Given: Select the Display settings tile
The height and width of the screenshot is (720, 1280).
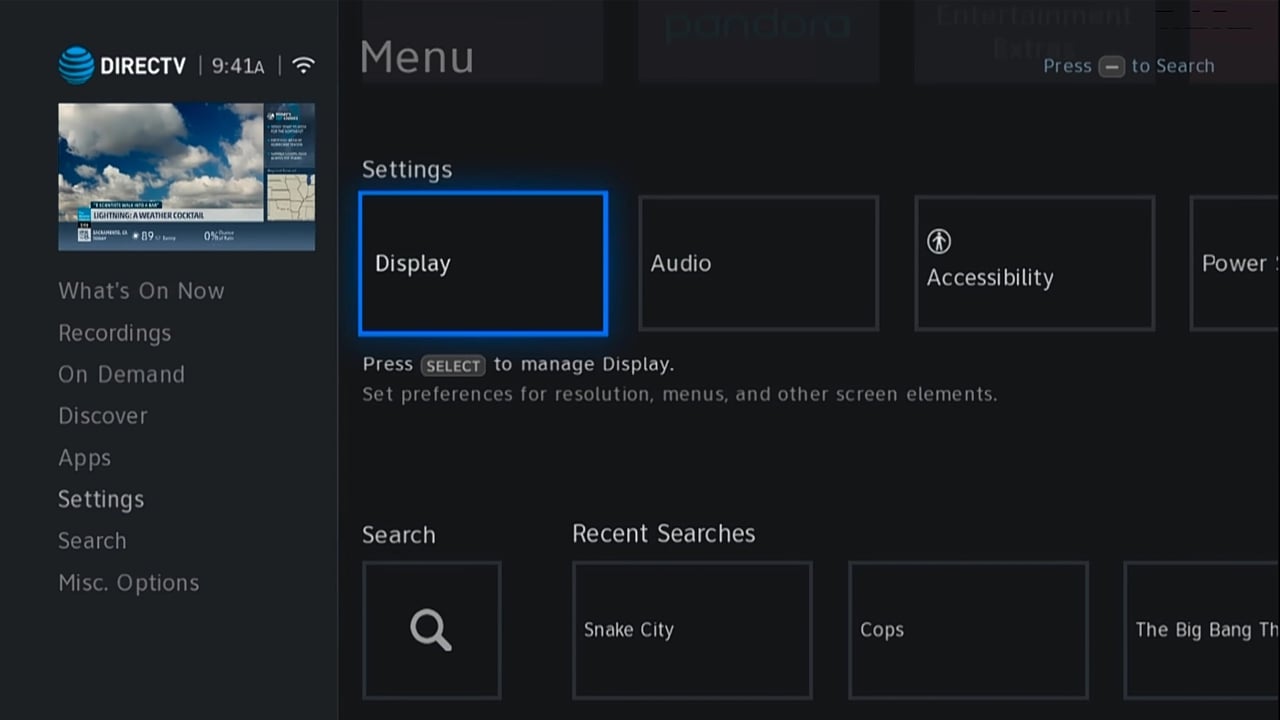Looking at the screenshot, I should [482, 263].
